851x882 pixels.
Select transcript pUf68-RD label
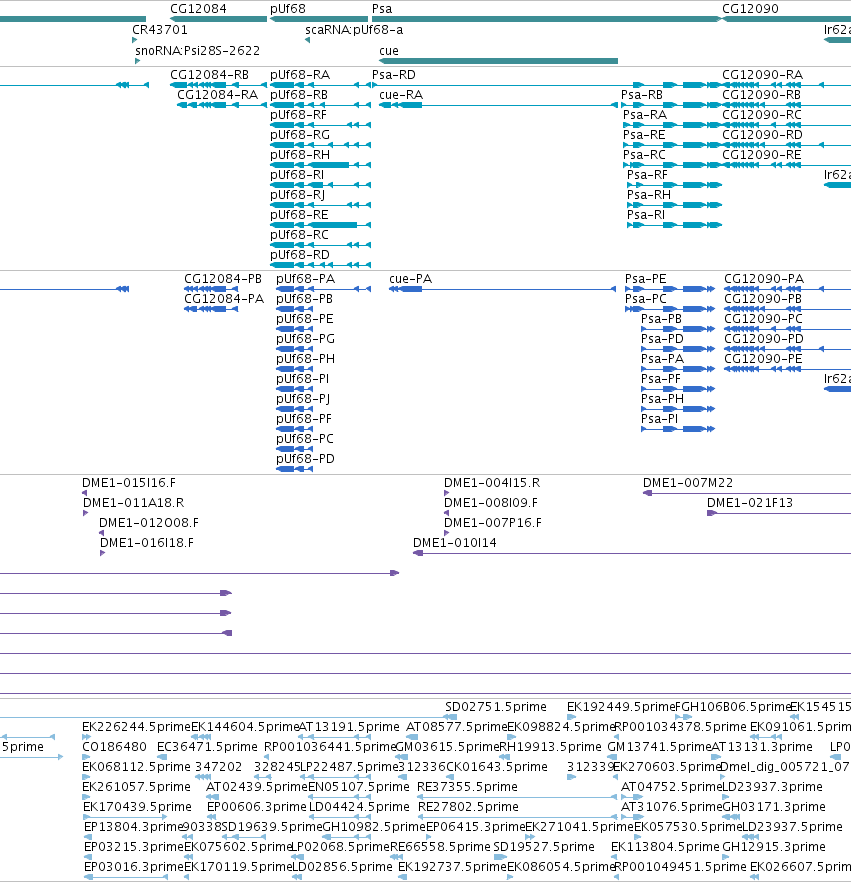300,255
